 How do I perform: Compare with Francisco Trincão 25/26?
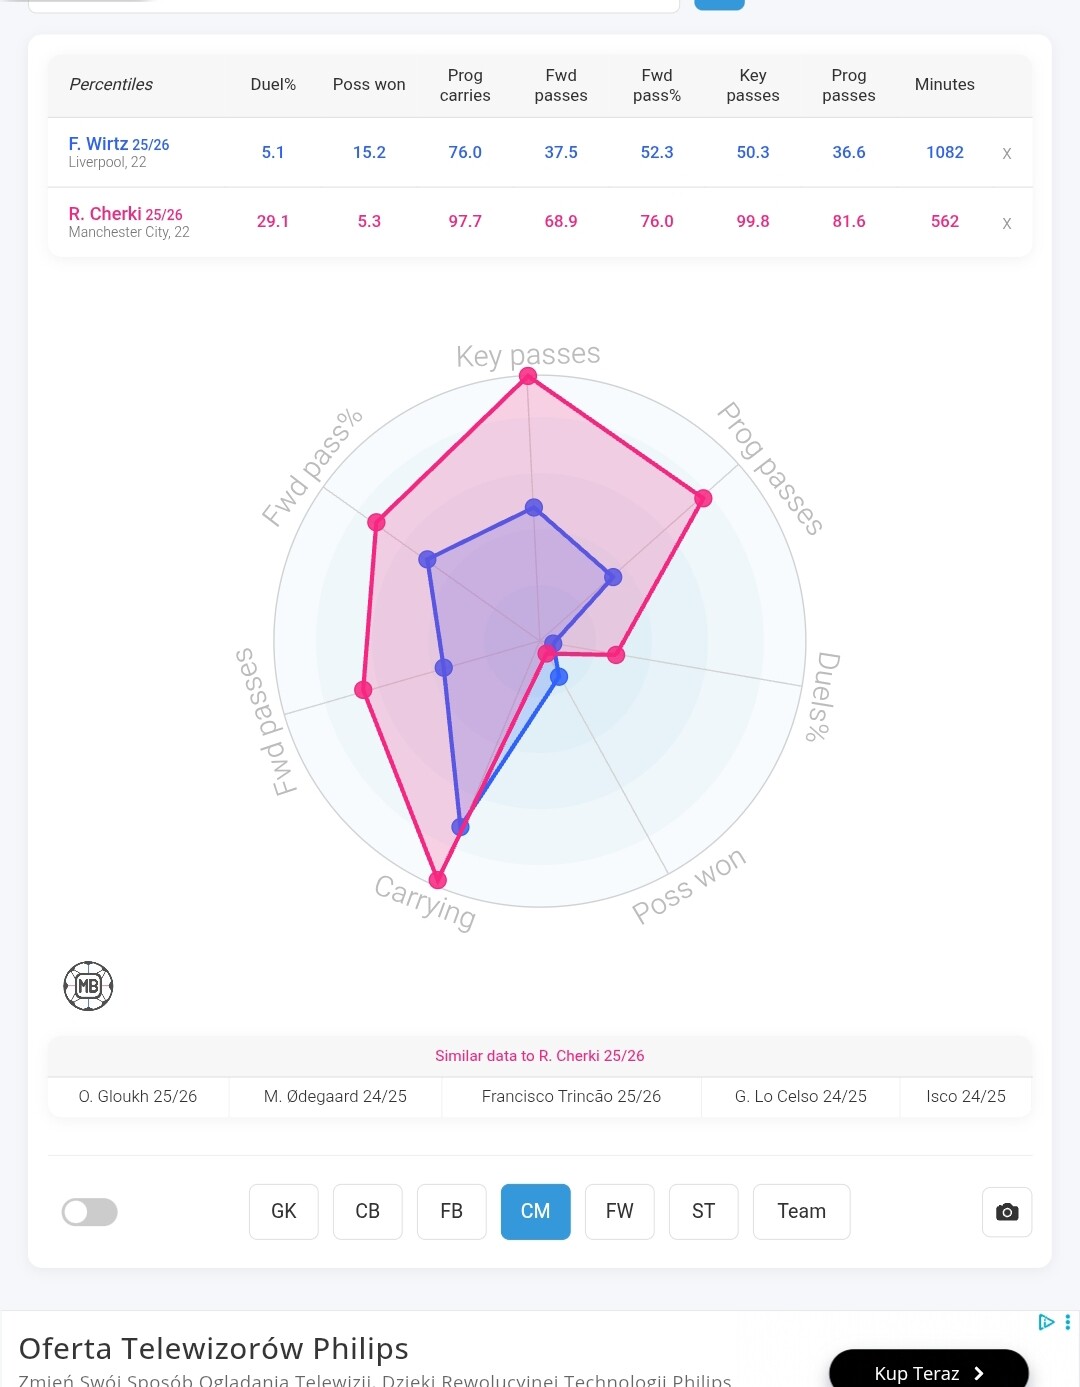click(x=571, y=1096)
